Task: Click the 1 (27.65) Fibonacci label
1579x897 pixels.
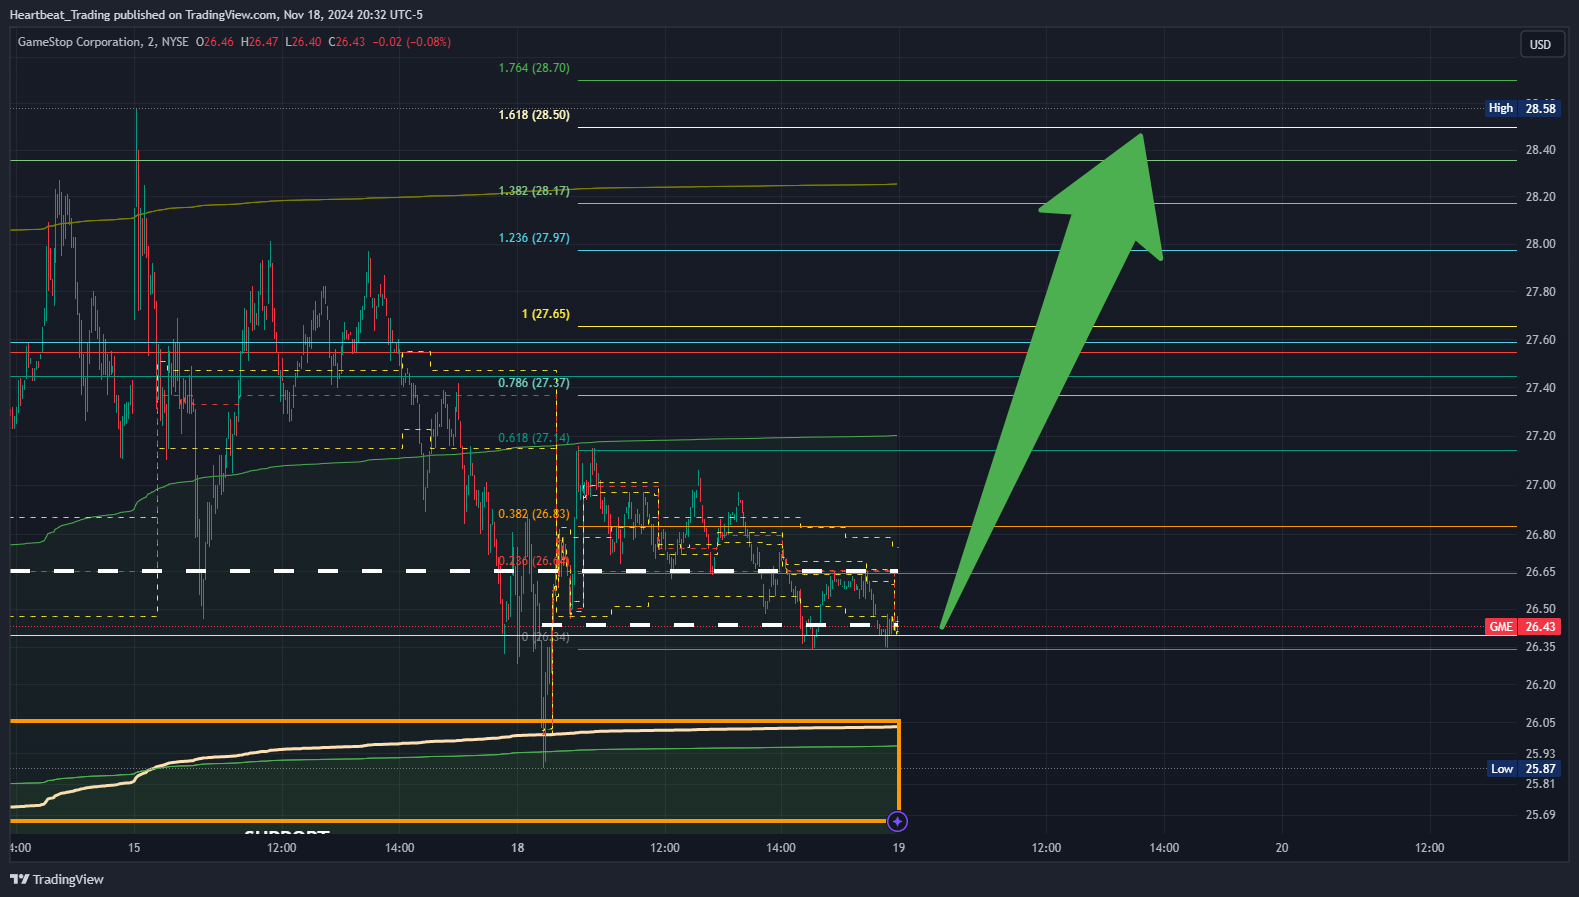Action: coord(546,314)
